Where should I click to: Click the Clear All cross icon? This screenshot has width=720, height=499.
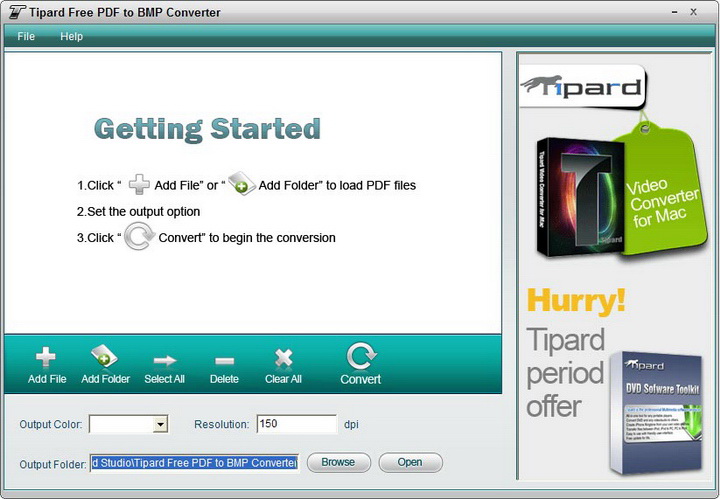click(x=283, y=358)
